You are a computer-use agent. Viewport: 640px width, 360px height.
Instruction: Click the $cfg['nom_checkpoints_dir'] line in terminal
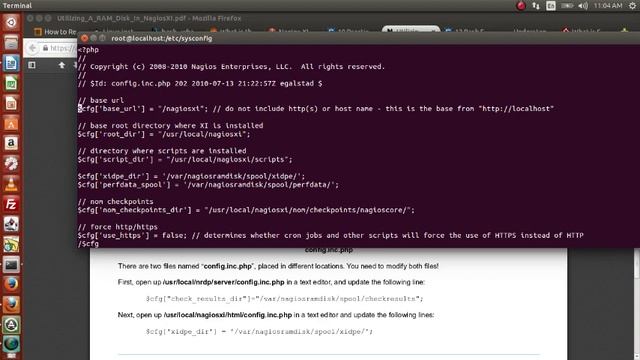[246, 210]
